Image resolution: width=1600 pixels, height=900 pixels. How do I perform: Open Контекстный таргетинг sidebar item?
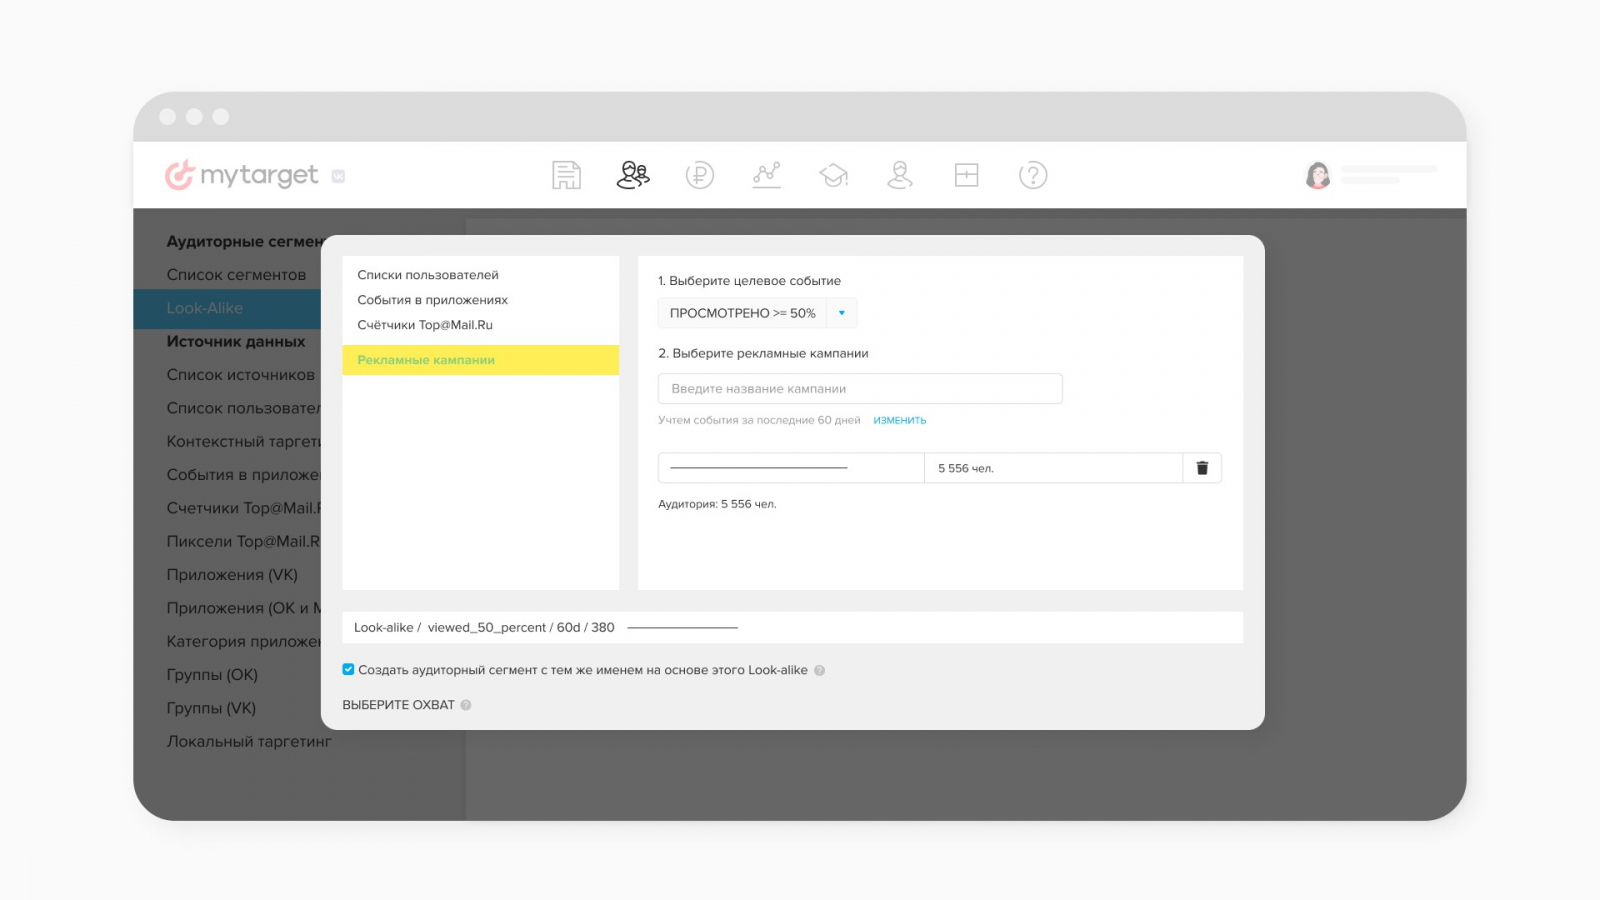[243, 441]
